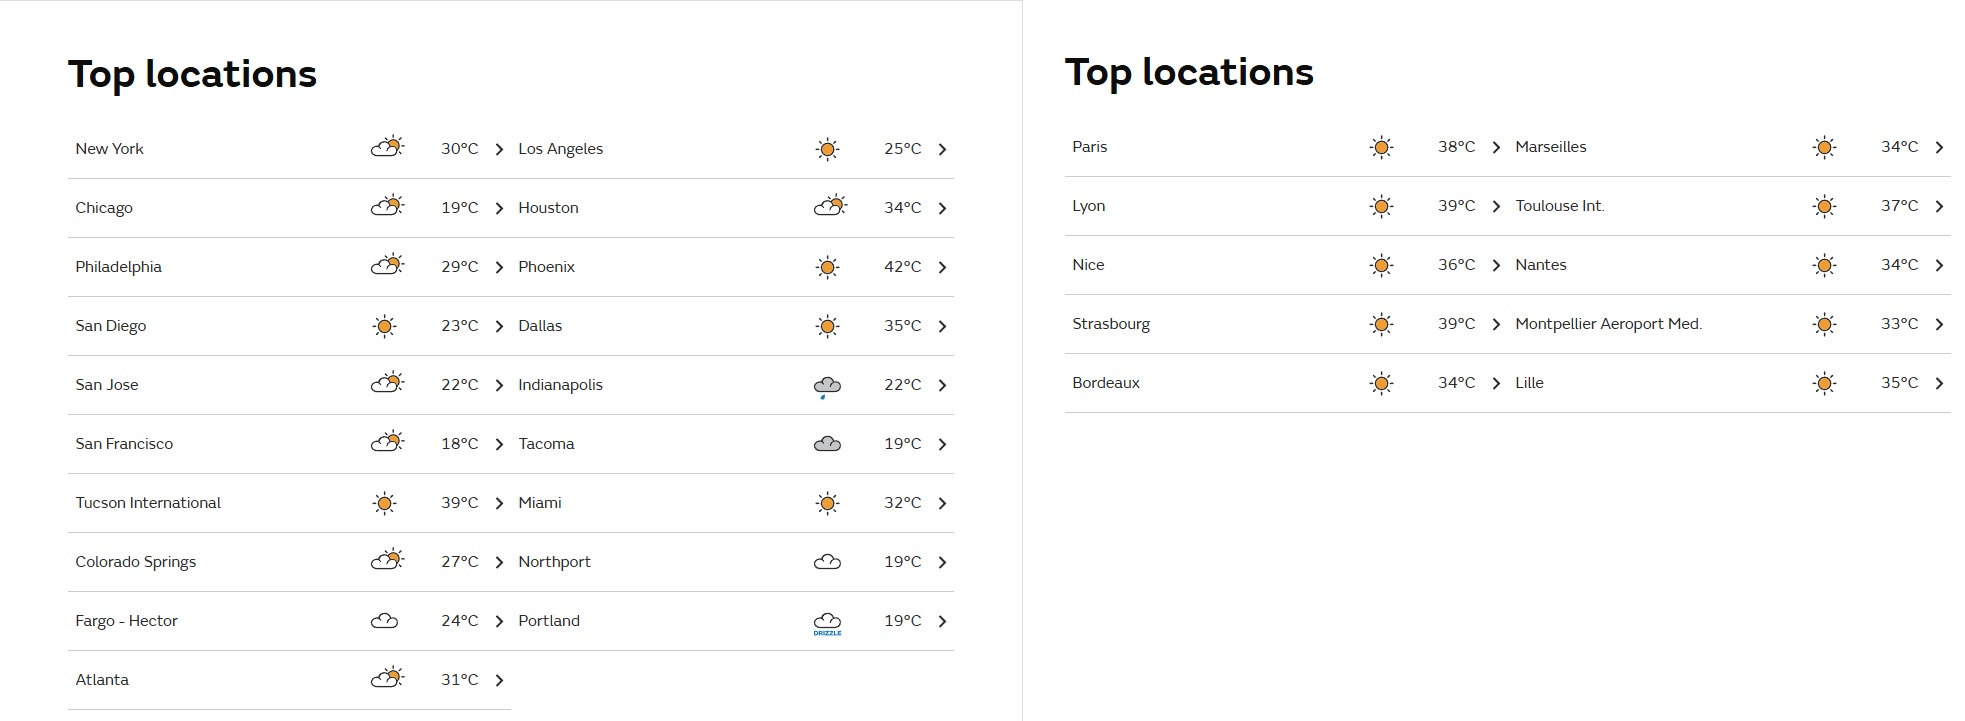Click the grey overcast icon for Tacoma
1965x721 pixels.
click(x=827, y=444)
